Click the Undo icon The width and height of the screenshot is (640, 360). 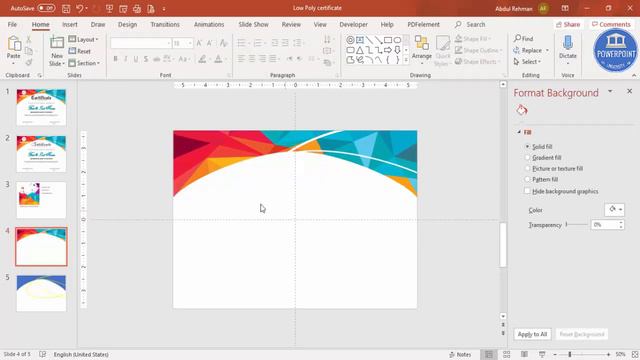coord(80,8)
